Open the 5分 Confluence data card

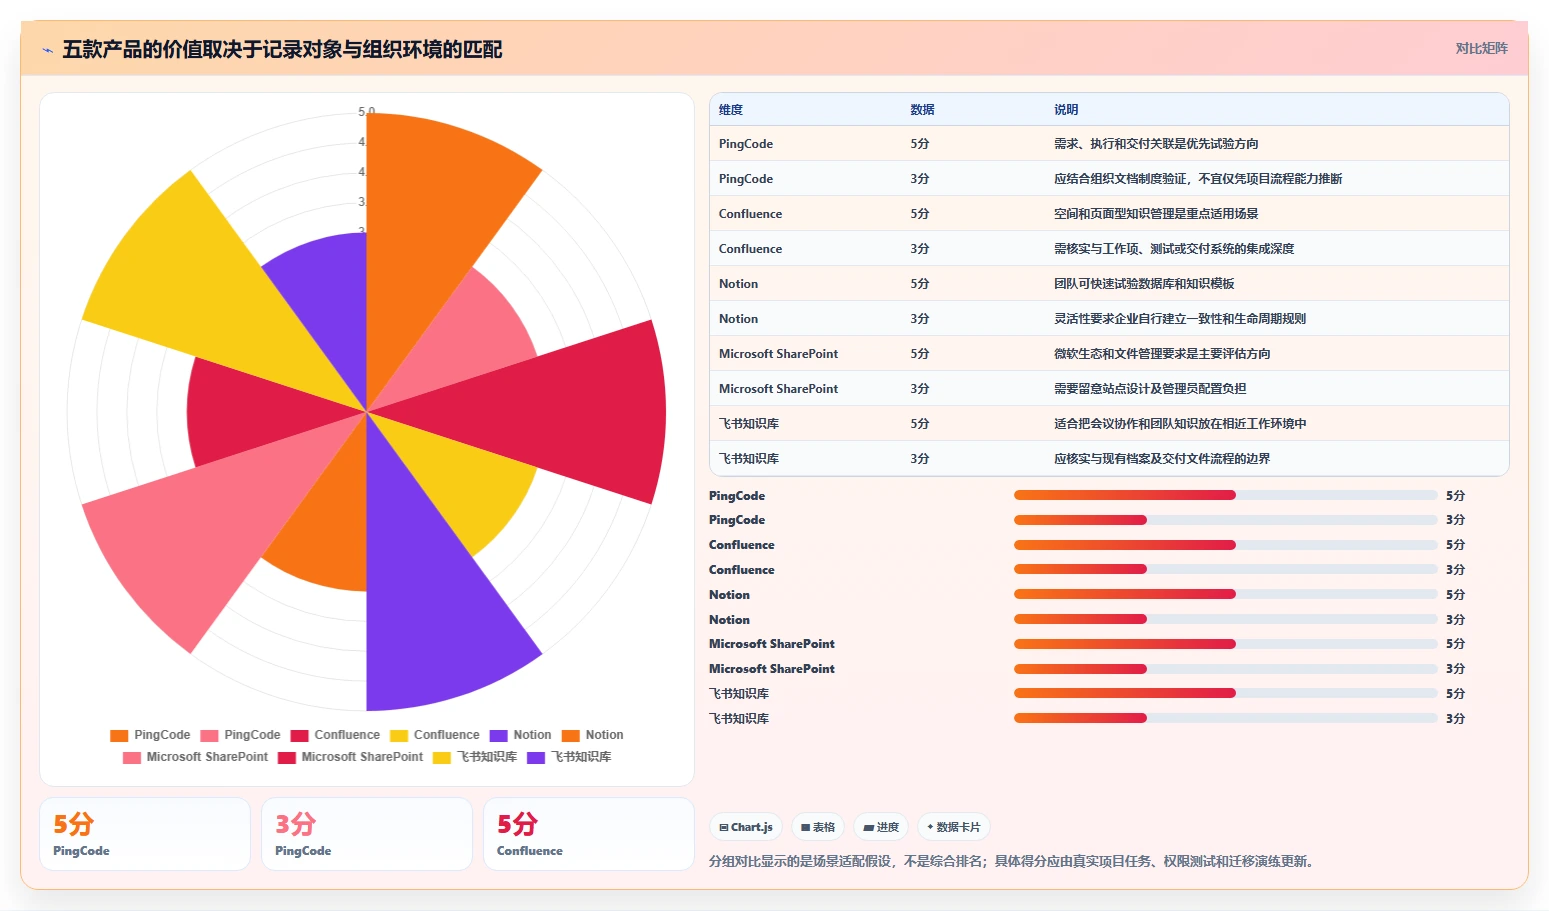pyautogui.click(x=589, y=834)
